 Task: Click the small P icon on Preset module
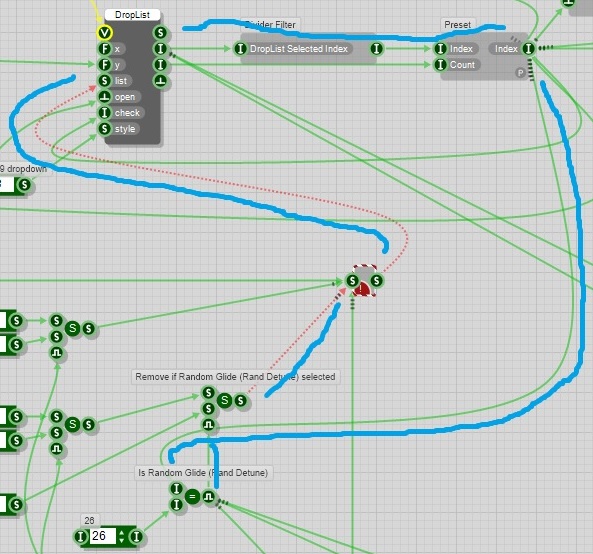520,73
